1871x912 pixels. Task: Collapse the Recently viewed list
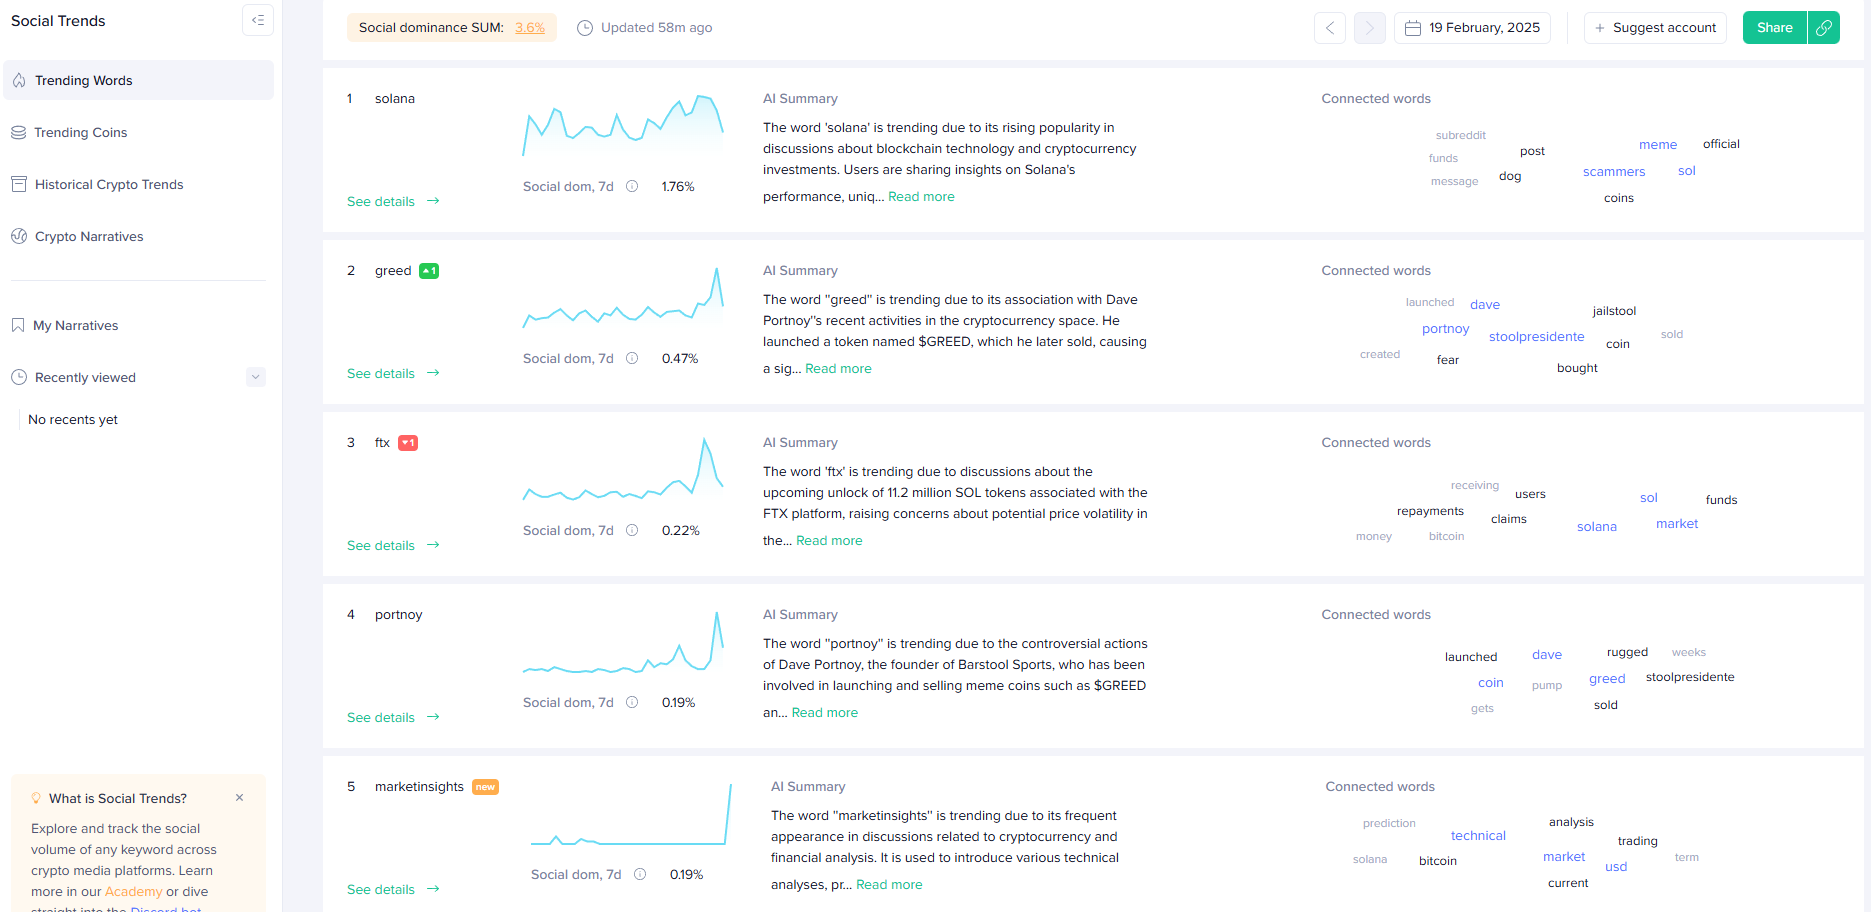(x=256, y=377)
